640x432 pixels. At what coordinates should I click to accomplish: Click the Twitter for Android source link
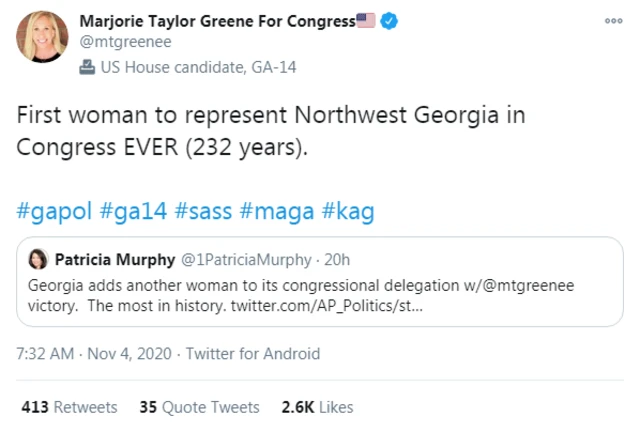point(253,353)
